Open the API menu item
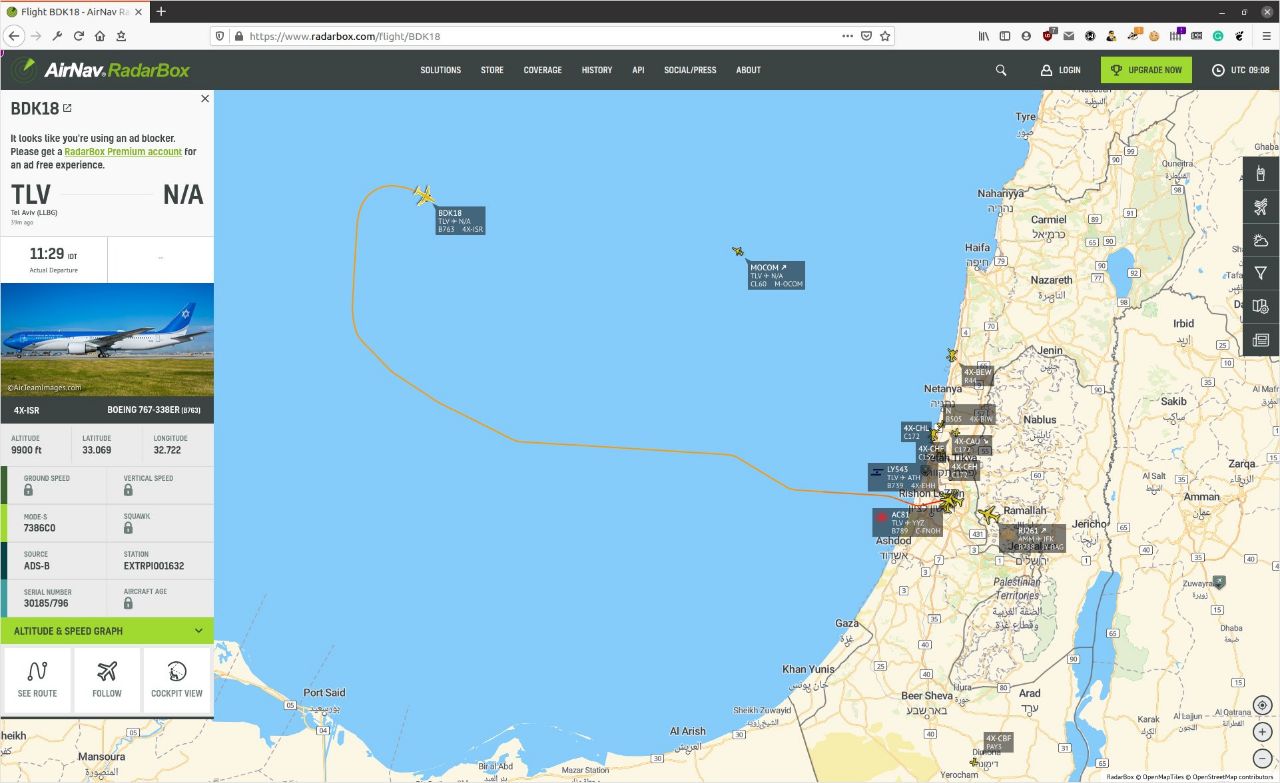The width and height of the screenshot is (1280, 783). coord(638,70)
